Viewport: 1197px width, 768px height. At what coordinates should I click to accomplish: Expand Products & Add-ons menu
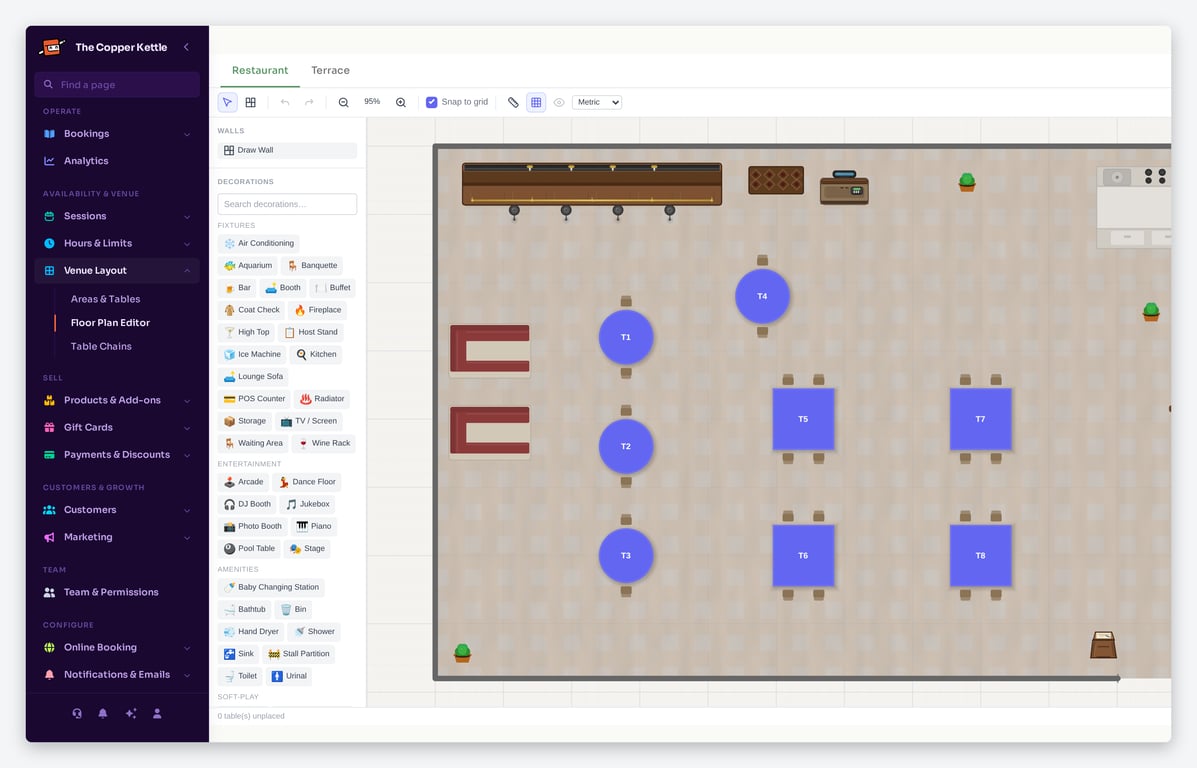tap(117, 400)
